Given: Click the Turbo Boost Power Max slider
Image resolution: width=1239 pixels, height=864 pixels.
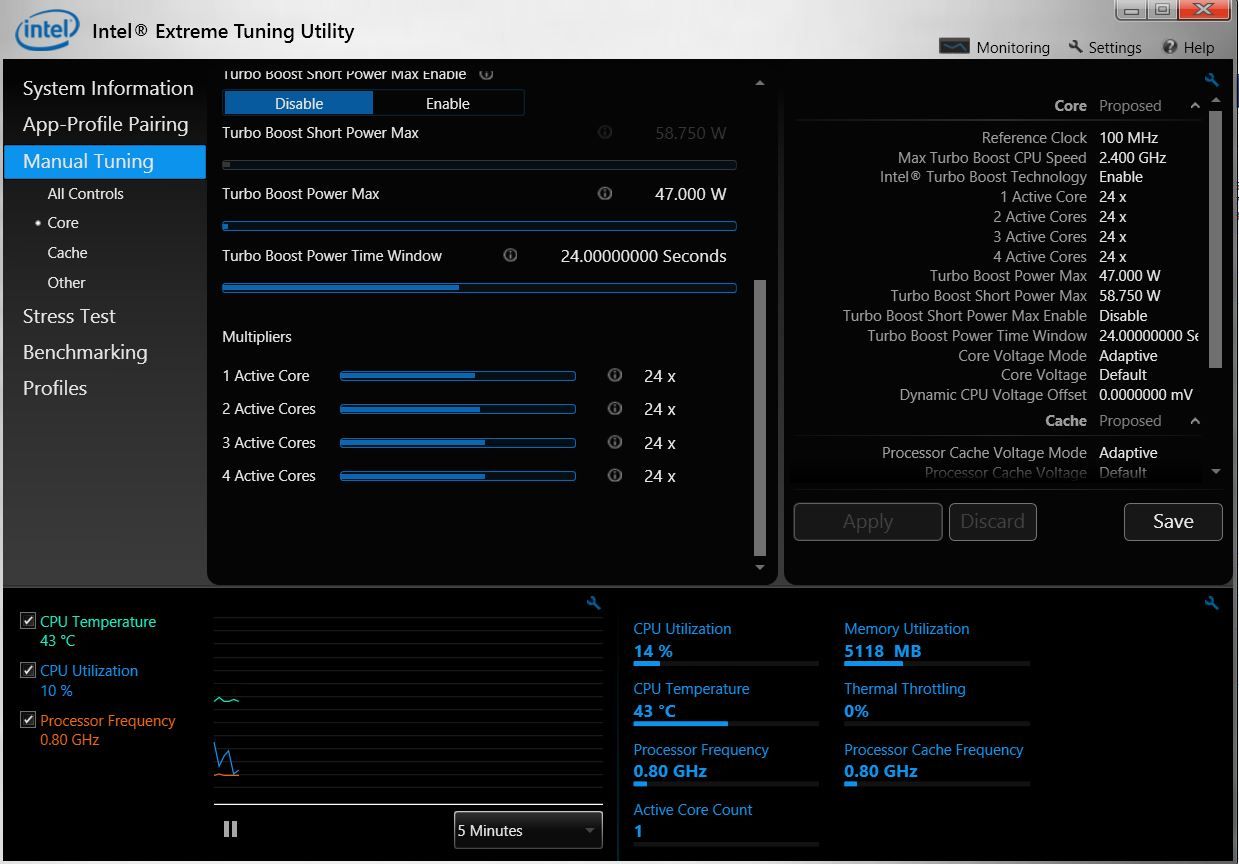Looking at the screenshot, I should click(x=479, y=226).
